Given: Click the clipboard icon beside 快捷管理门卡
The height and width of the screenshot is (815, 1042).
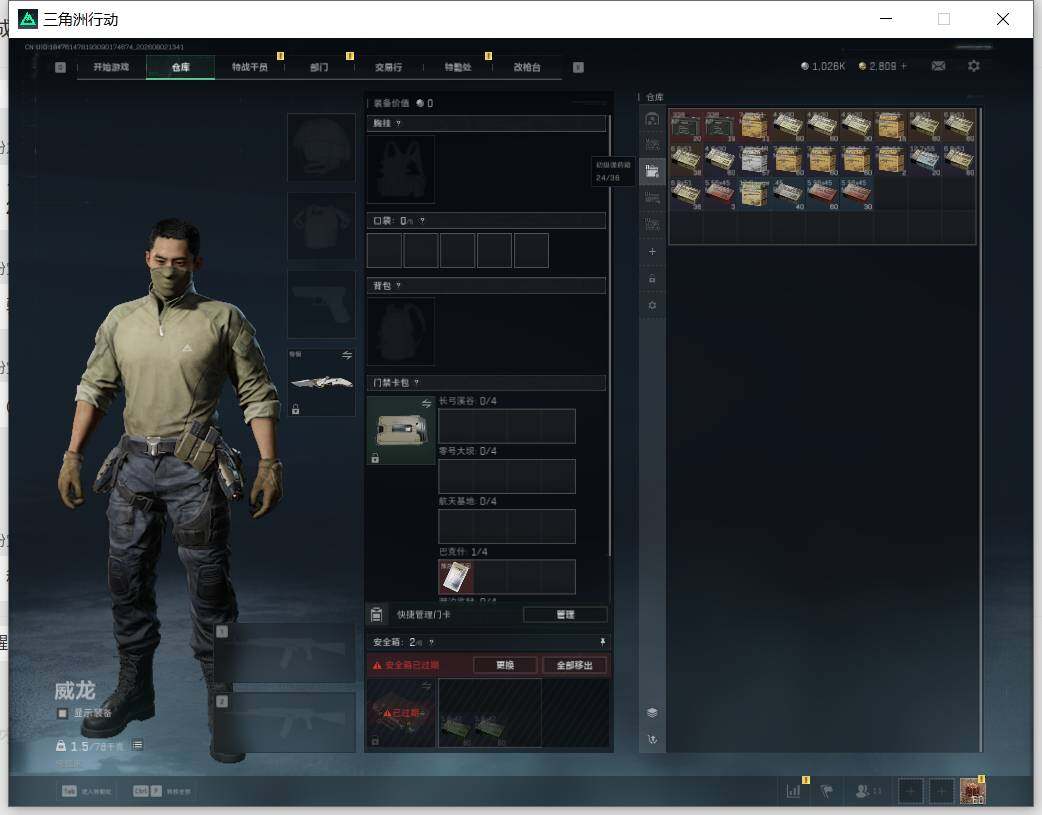Looking at the screenshot, I should [376, 614].
